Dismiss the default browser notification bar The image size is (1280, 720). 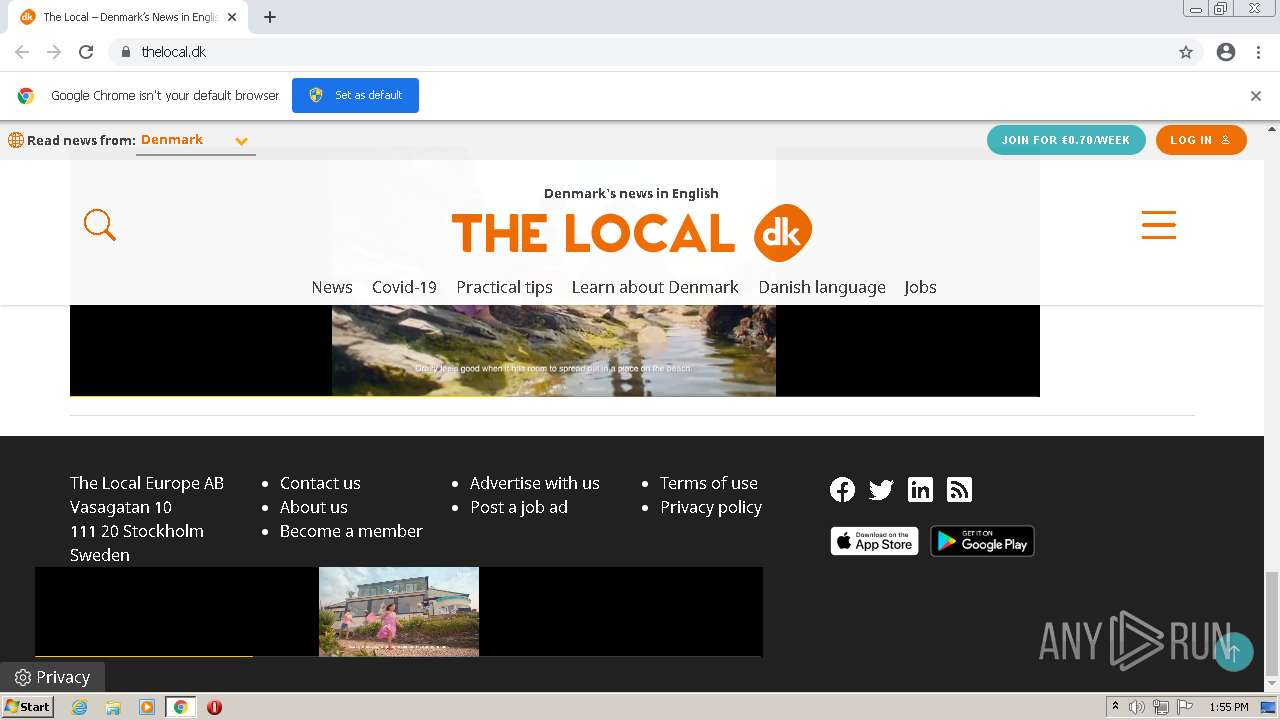(x=1256, y=96)
